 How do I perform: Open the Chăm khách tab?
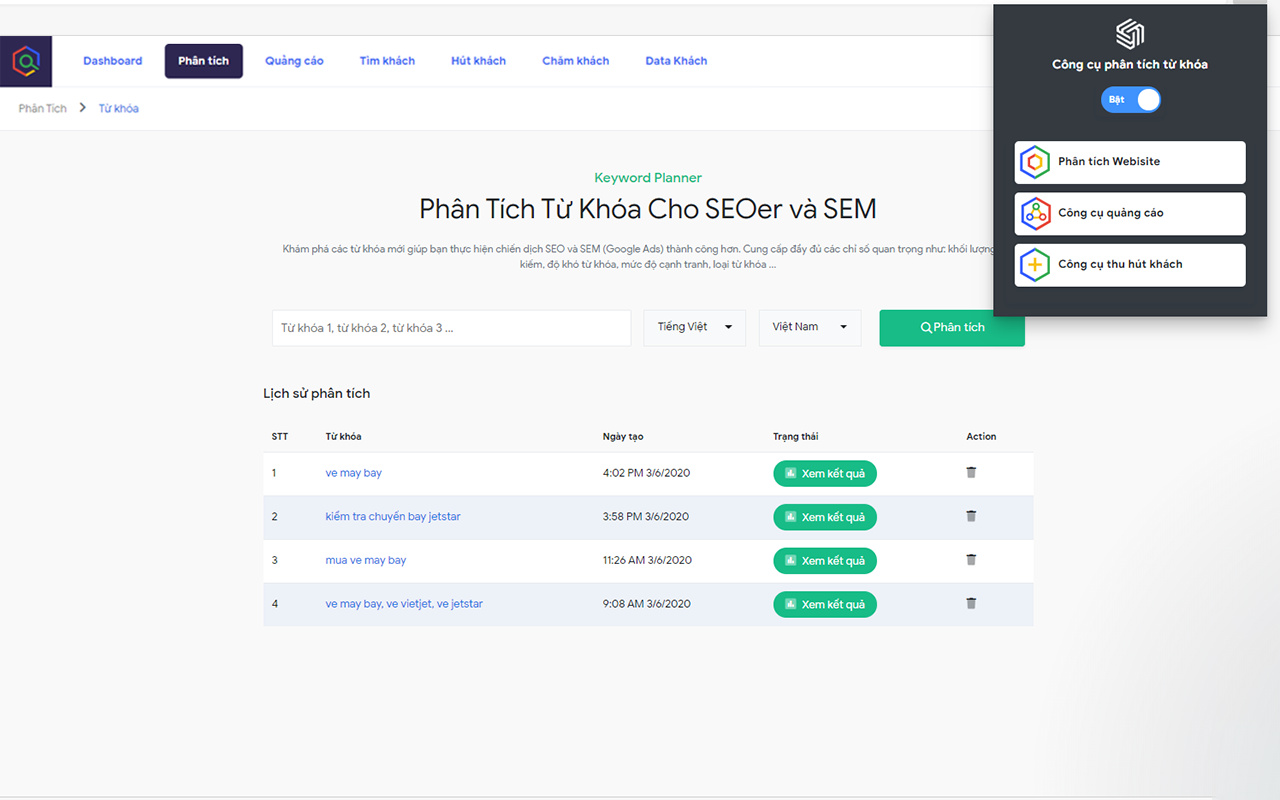[x=576, y=61]
